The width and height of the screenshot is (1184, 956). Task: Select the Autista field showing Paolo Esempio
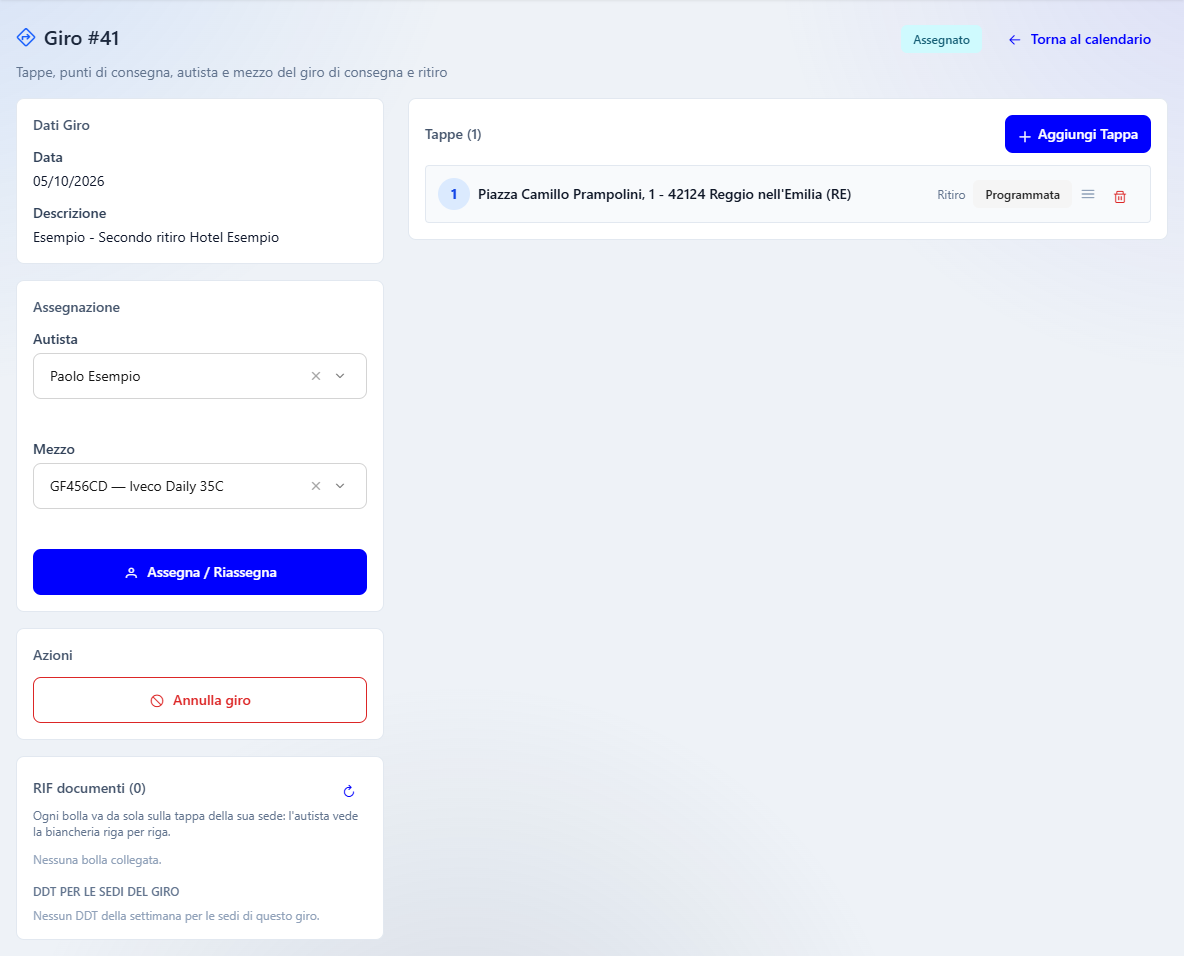point(200,376)
